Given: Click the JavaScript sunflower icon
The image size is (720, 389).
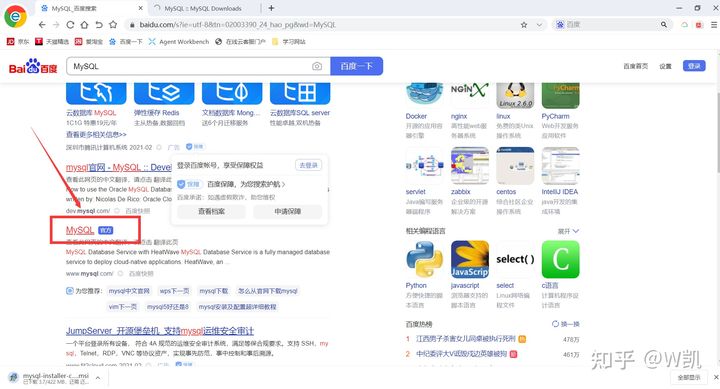Looking at the screenshot, I should pos(469,259).
